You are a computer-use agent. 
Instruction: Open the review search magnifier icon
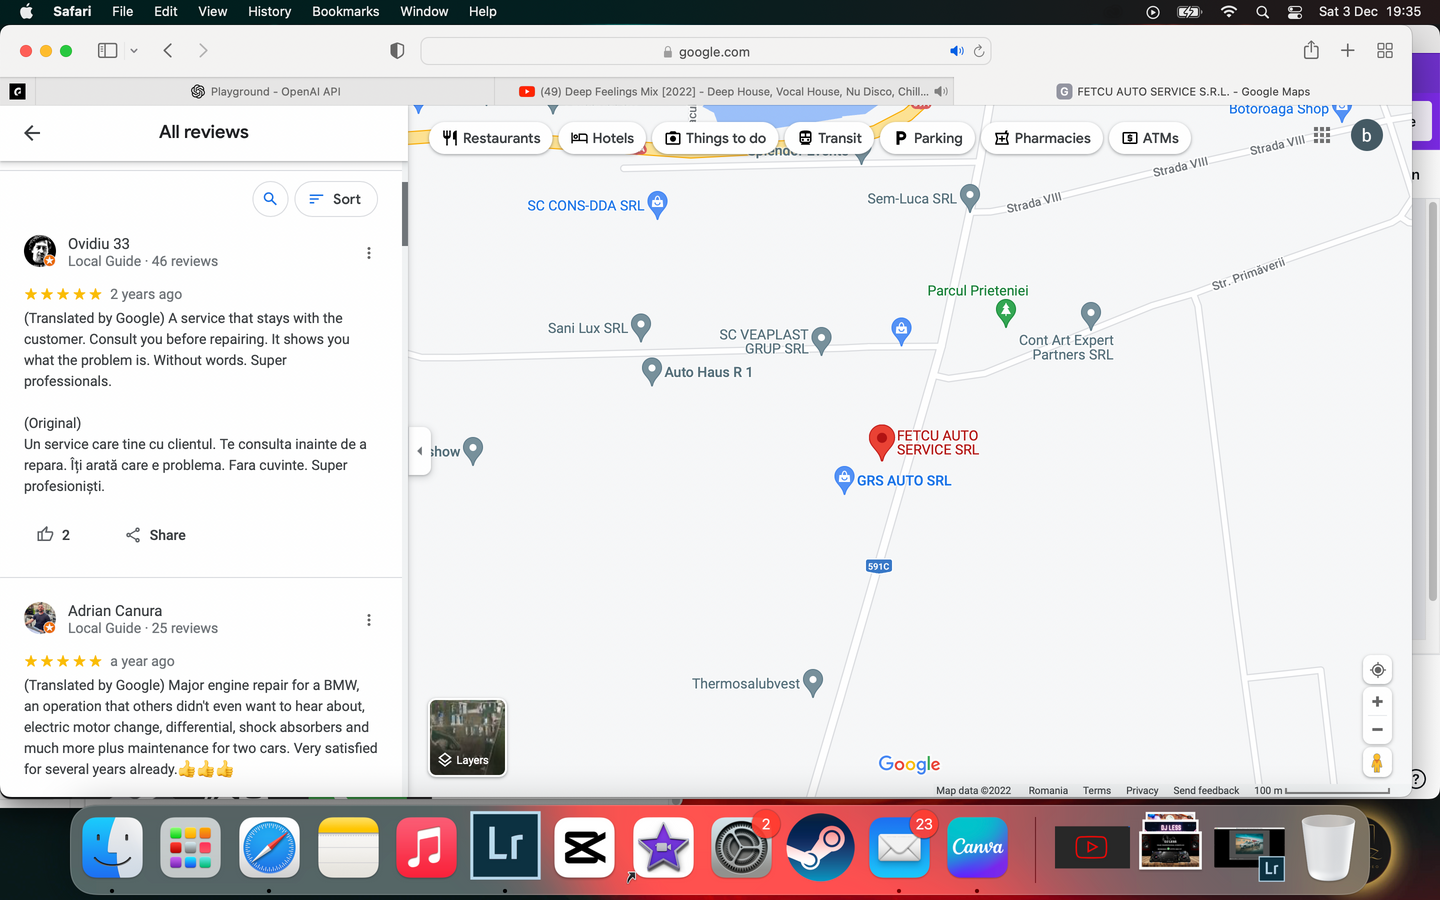click(x=270, y=199)
